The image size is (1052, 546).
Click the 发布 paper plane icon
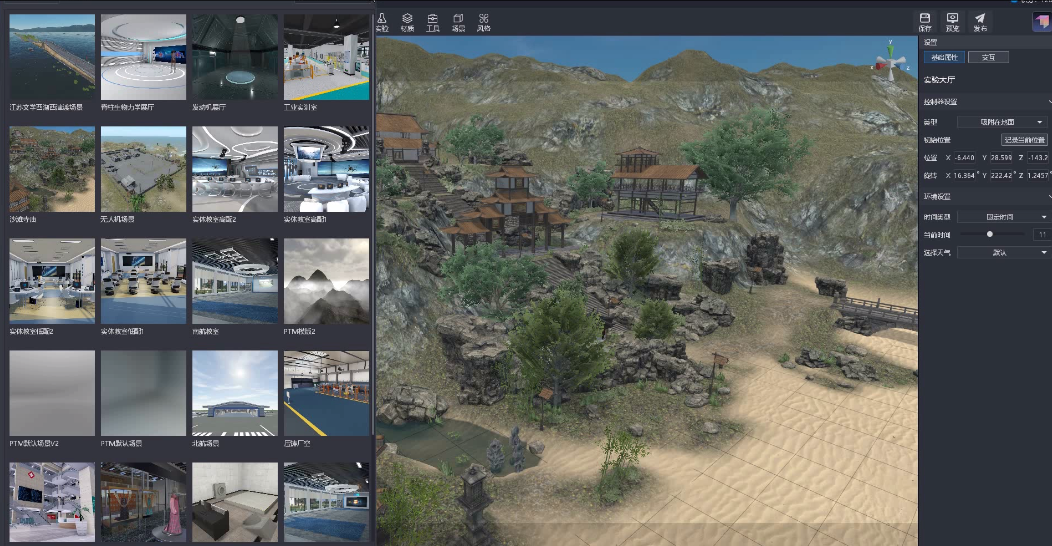click(980, 22)
